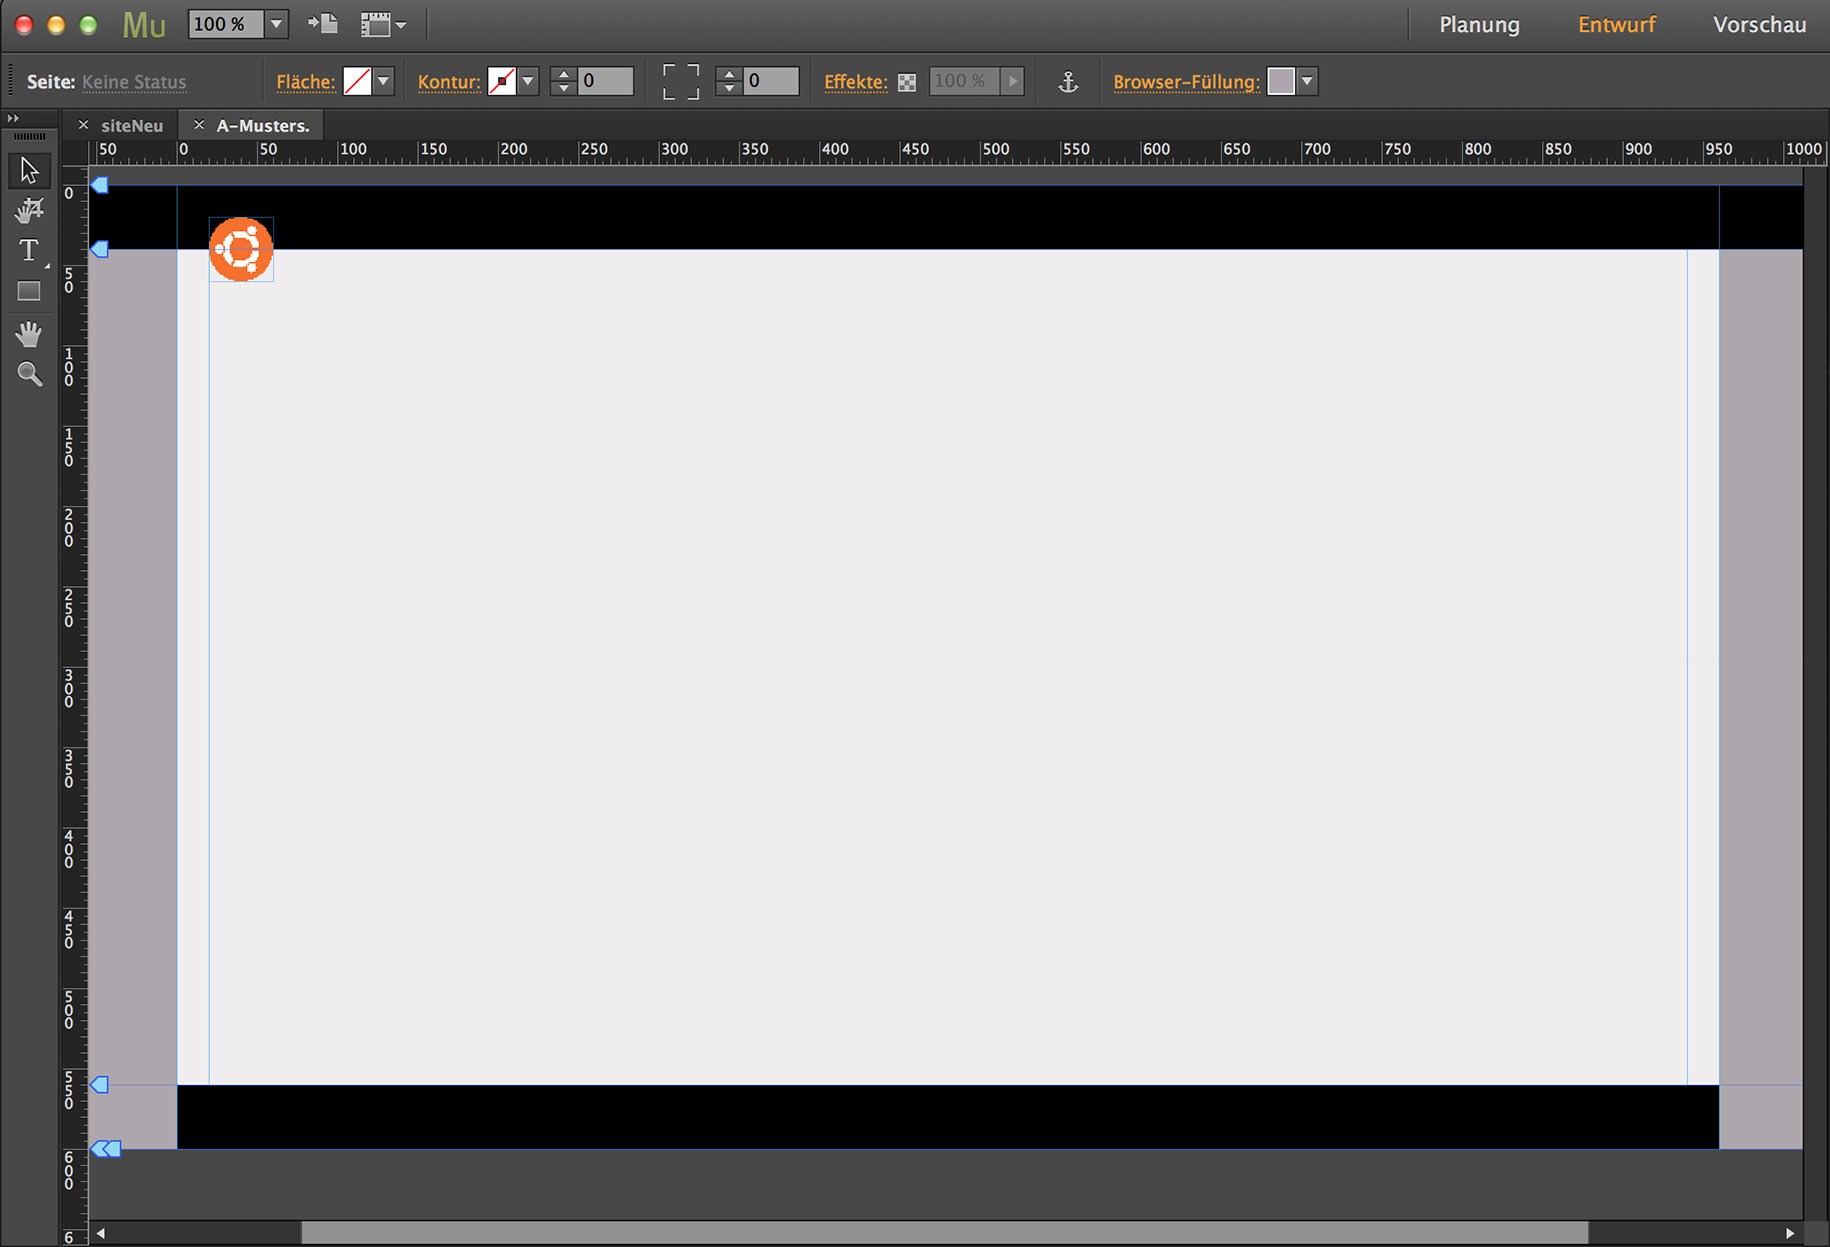Click the Keine Status link
1830x1247 pixels.
[x=134, y=82]
